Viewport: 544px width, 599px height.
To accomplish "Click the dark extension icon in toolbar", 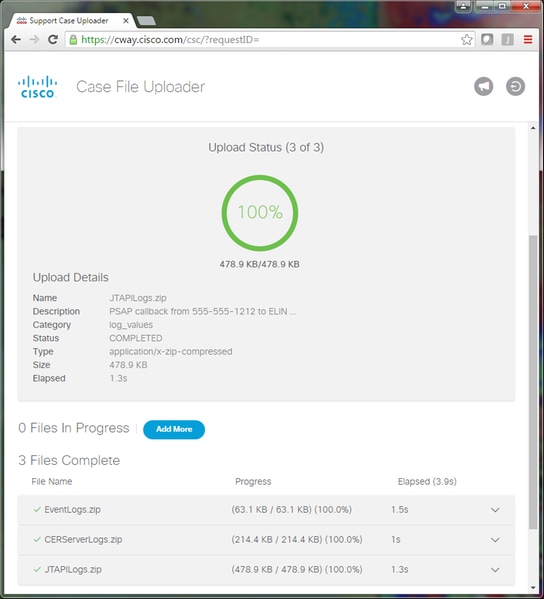I will tap(487, 39).
